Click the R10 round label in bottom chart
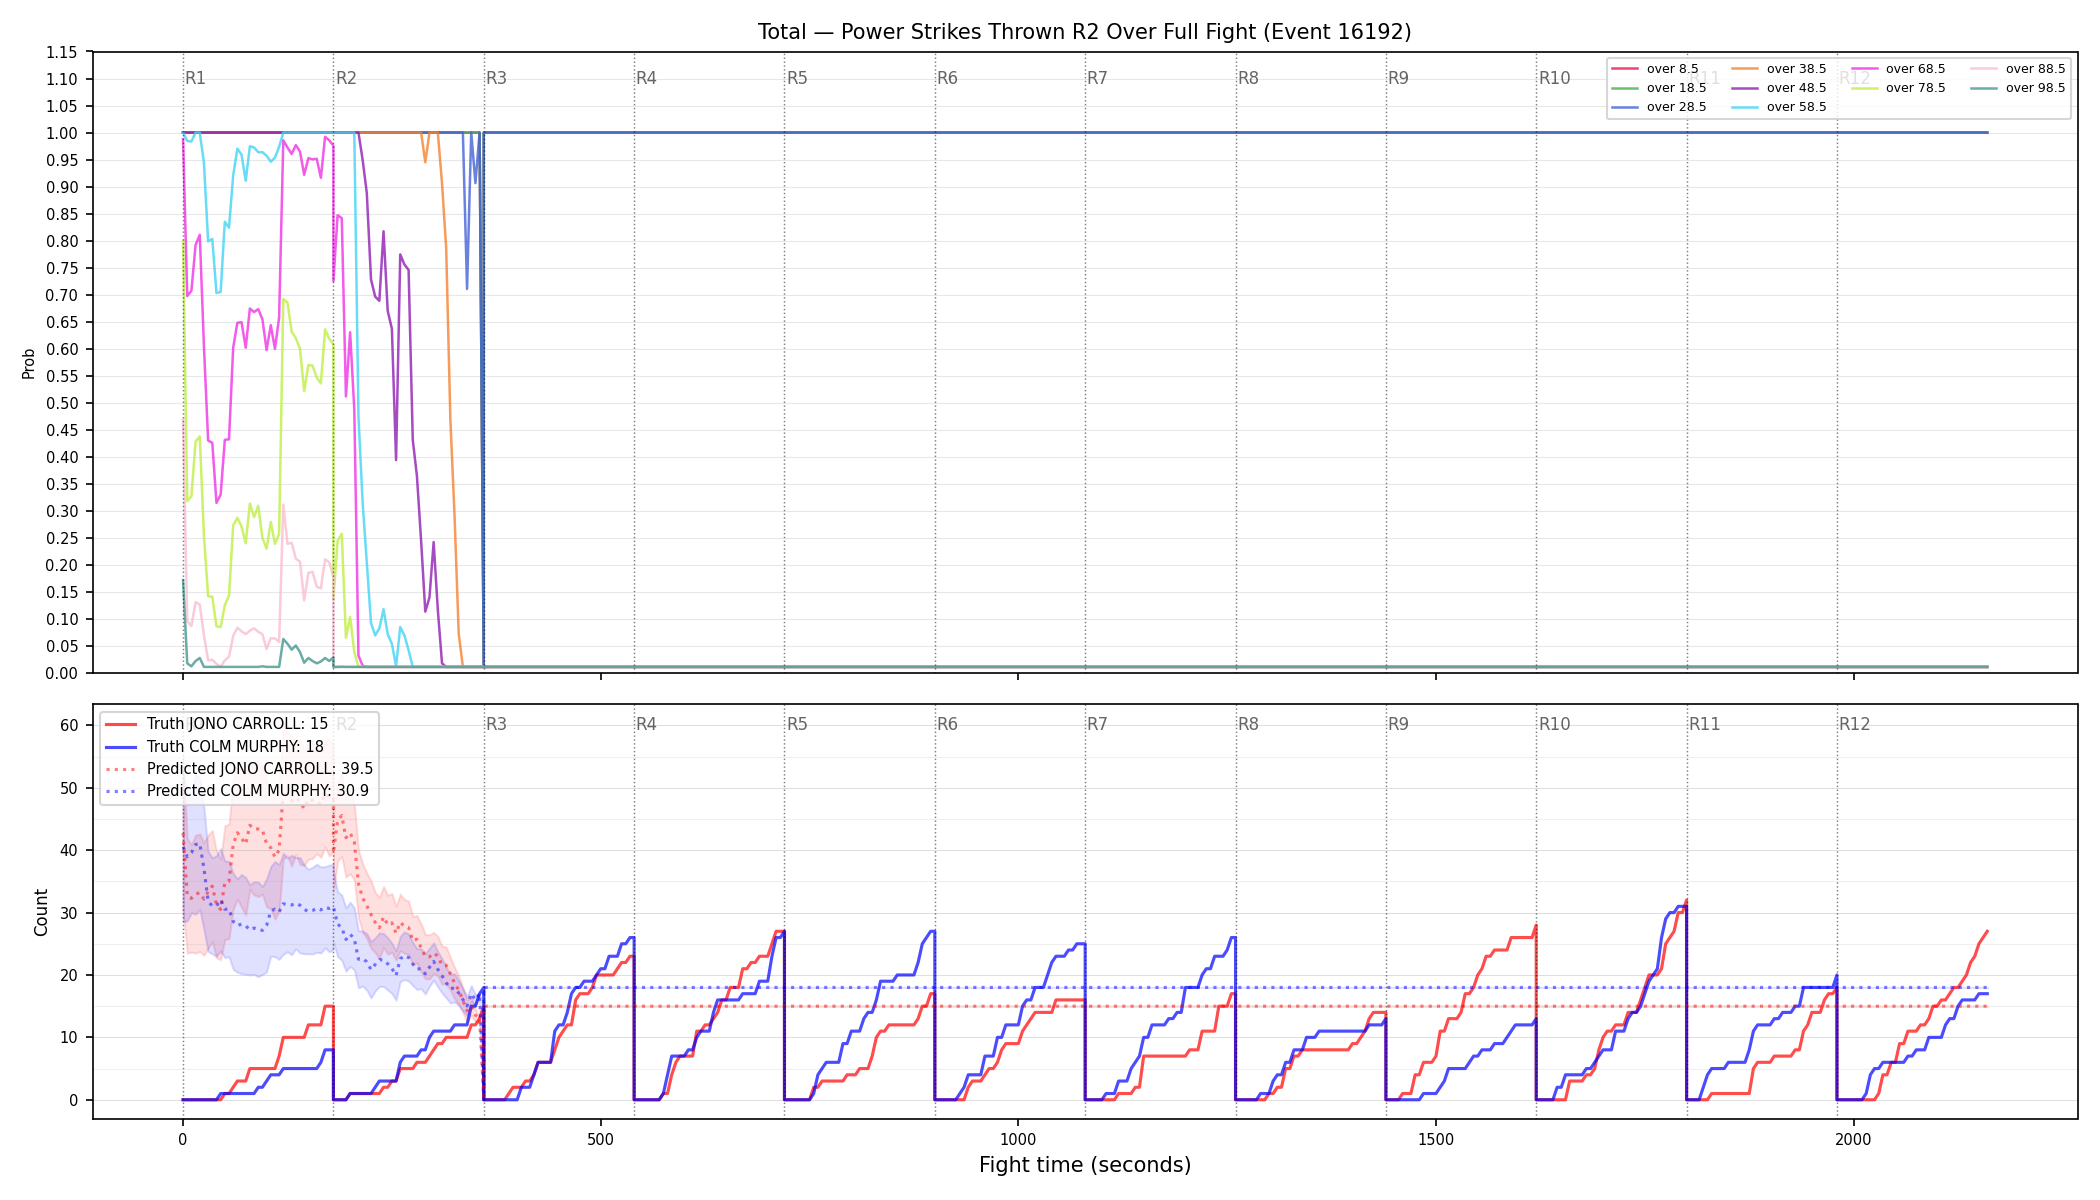This screenshot has width=2100, height=1200. tap(1554, 724)
